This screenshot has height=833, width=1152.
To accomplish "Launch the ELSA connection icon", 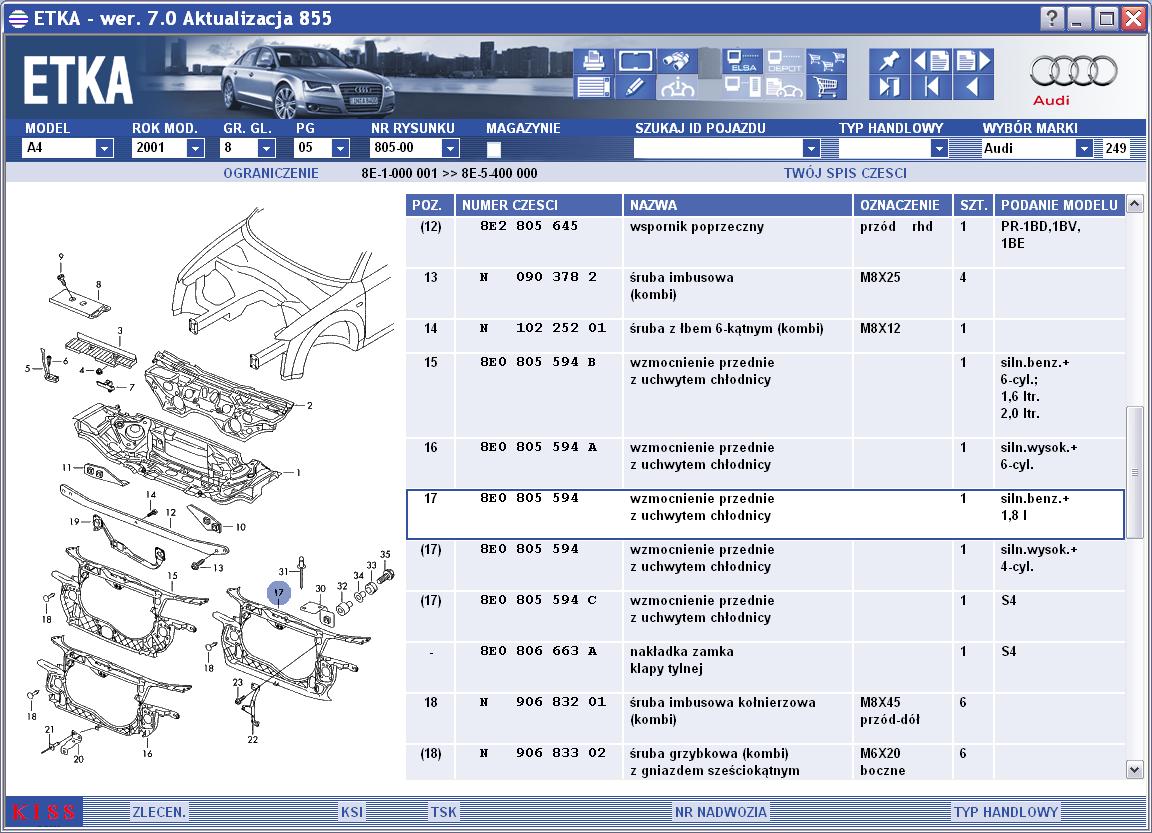I will point(742,60).
